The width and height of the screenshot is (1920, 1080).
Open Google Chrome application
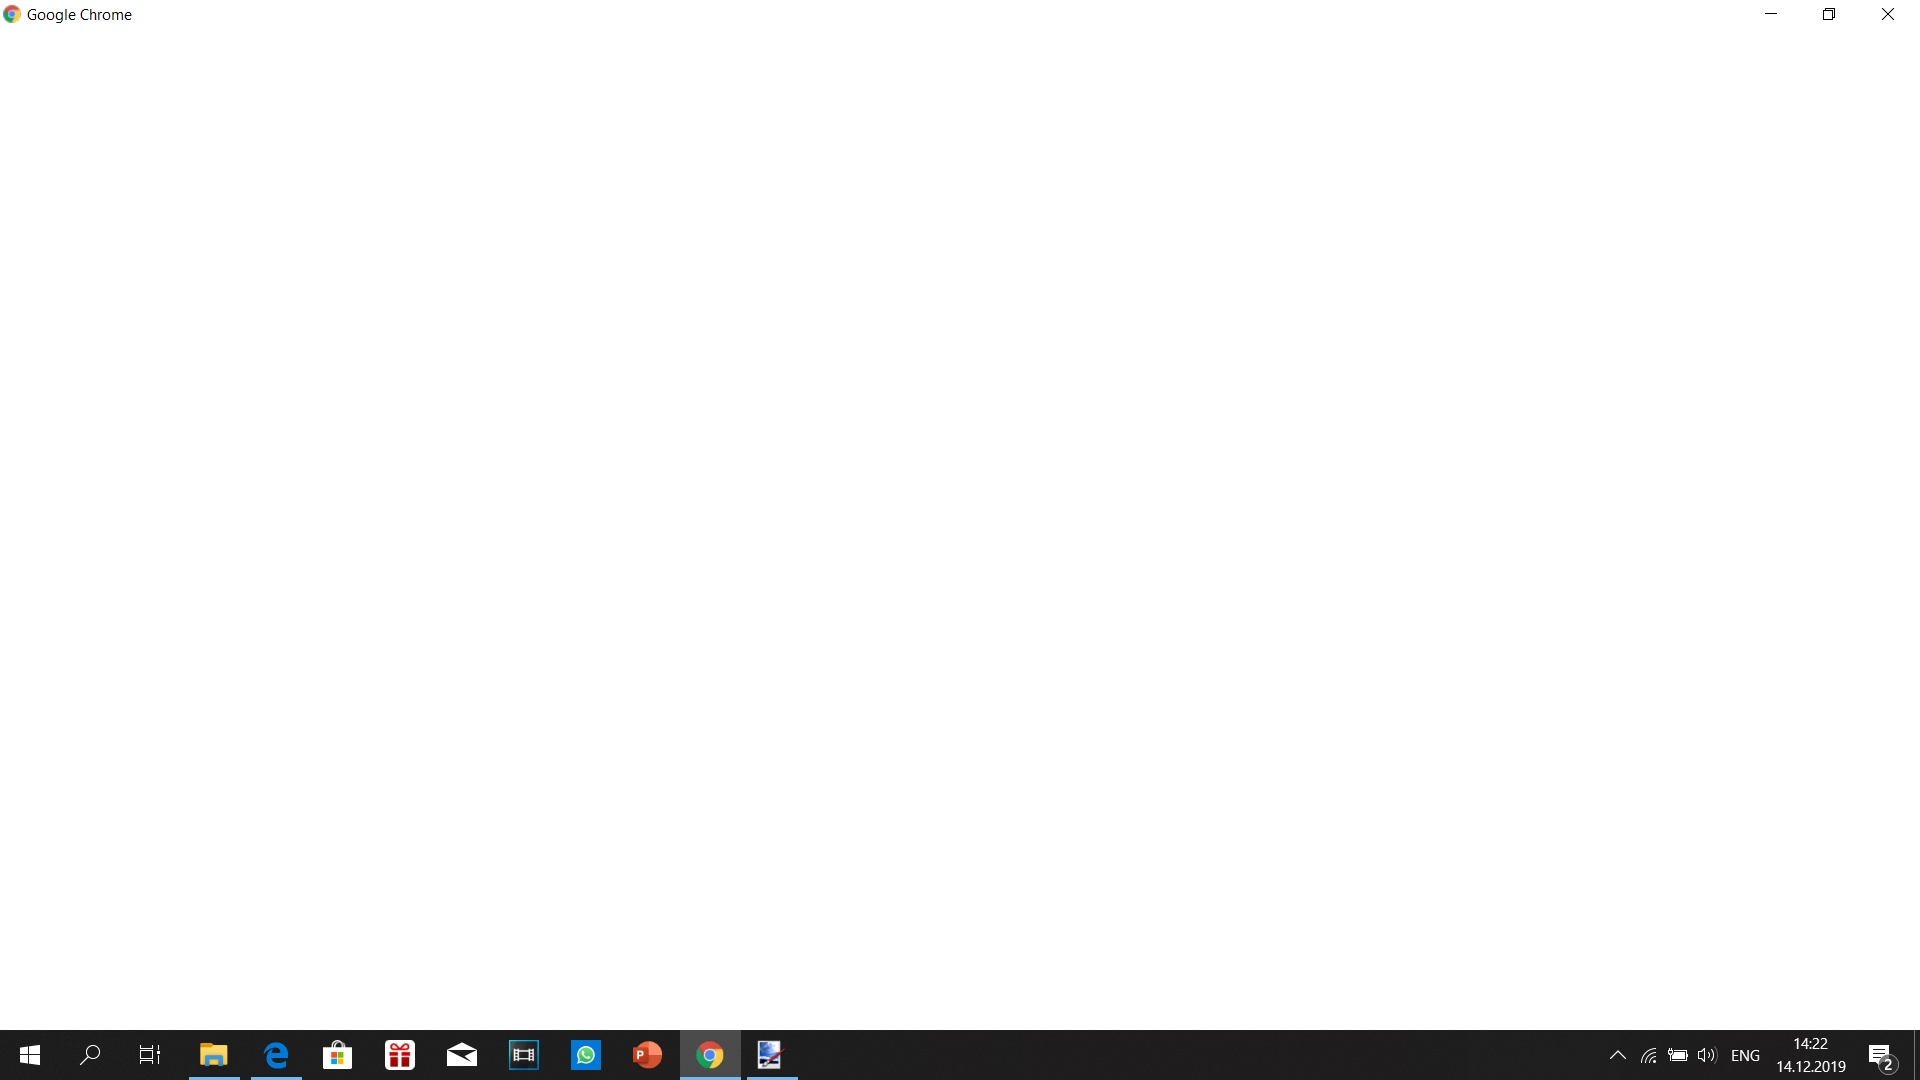[x=709, y=1054]
